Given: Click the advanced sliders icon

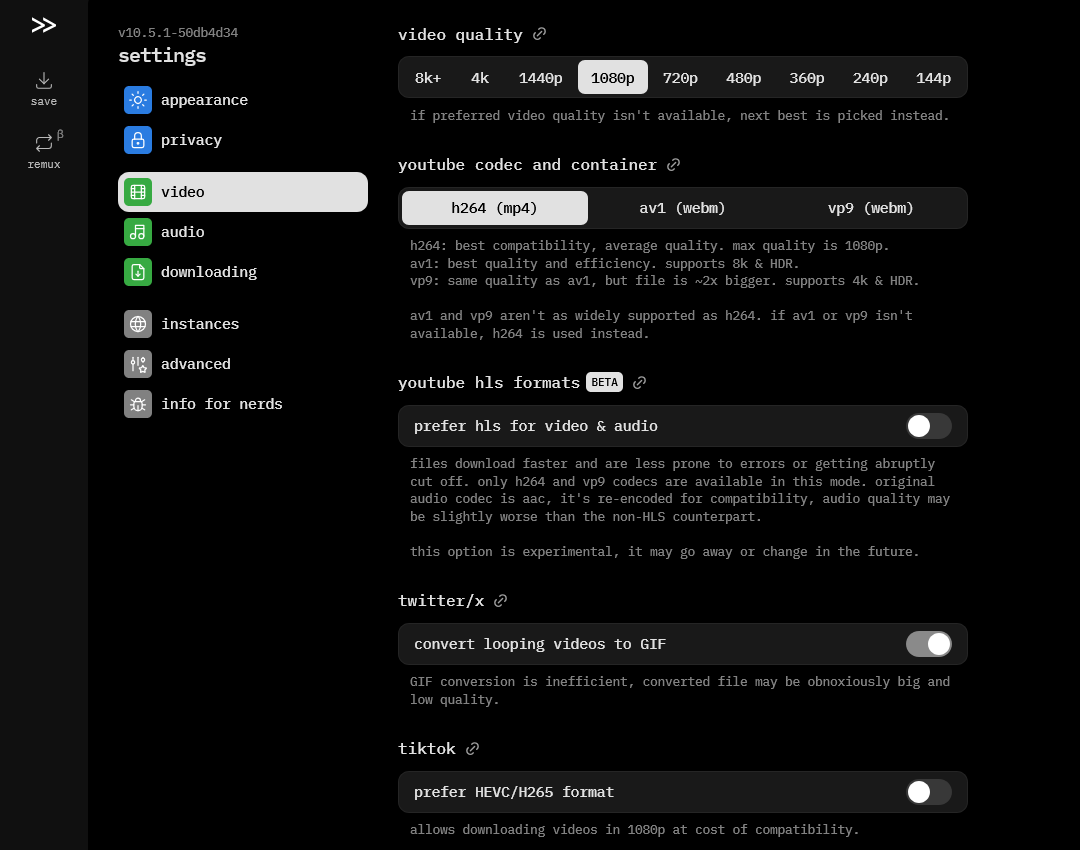Looking at the screenshot, I should (138, 364).
